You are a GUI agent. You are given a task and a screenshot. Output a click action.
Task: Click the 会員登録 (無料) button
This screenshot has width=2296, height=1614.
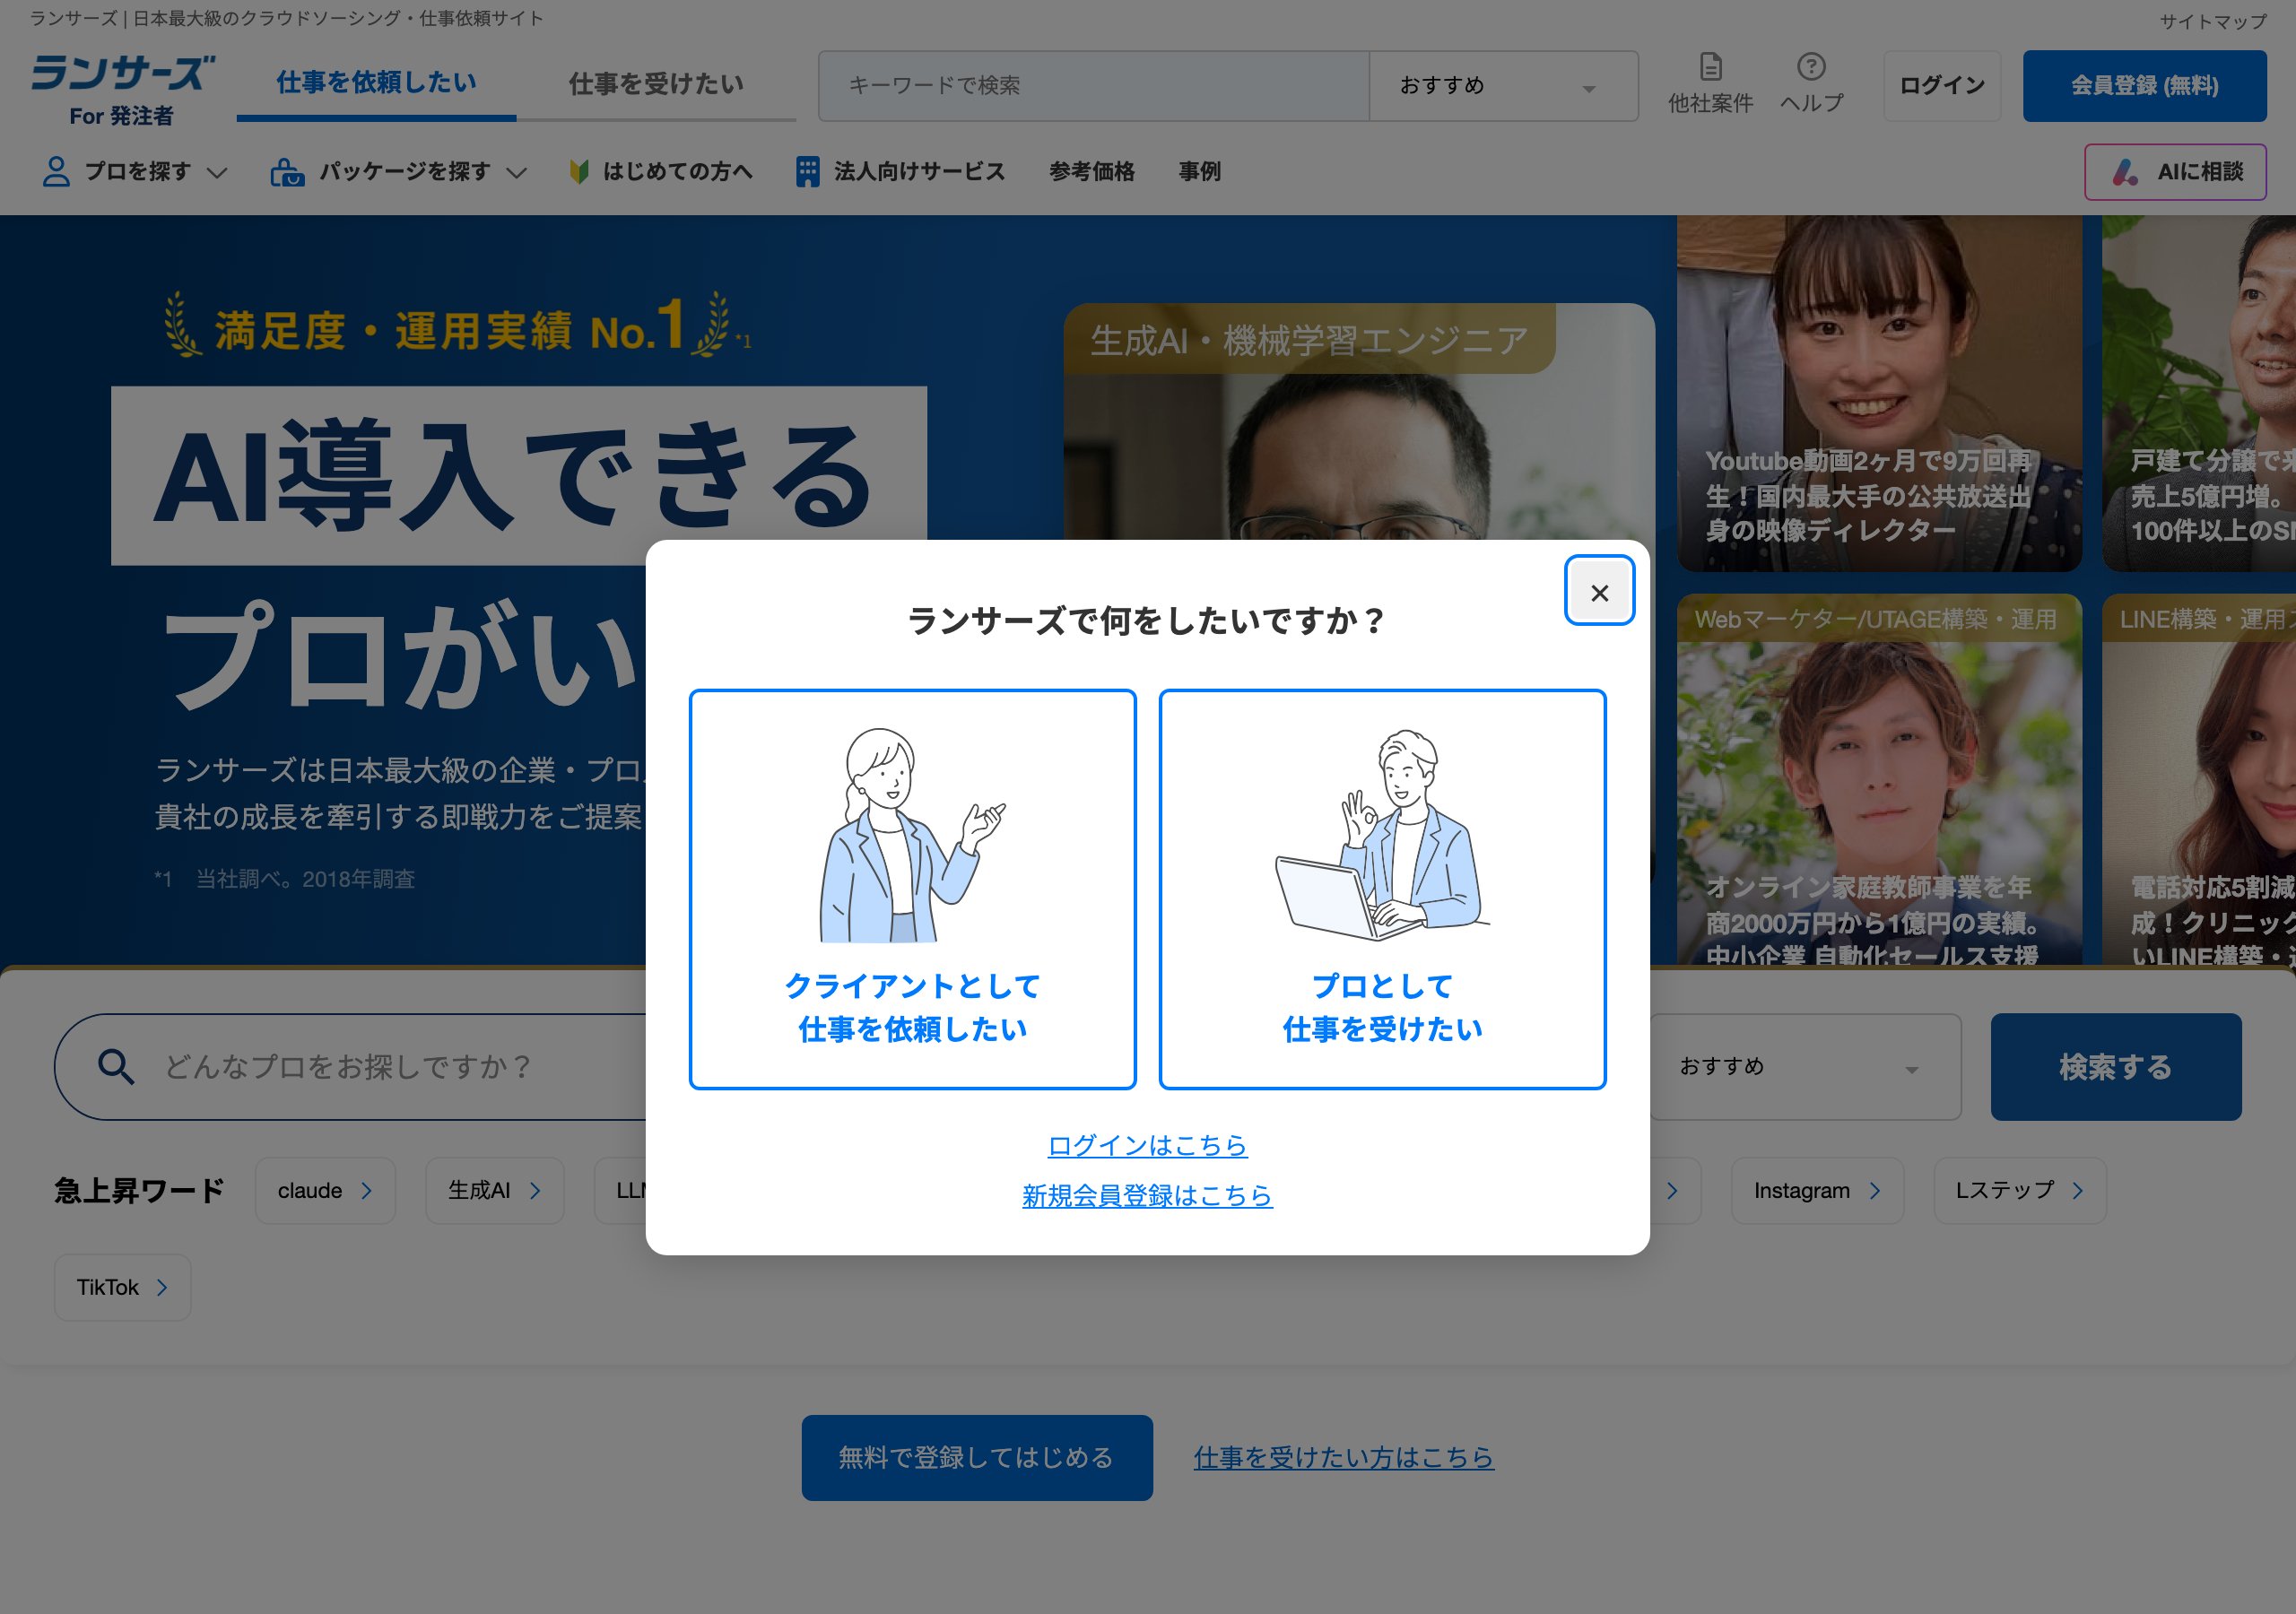click(x=2144, y=86)
